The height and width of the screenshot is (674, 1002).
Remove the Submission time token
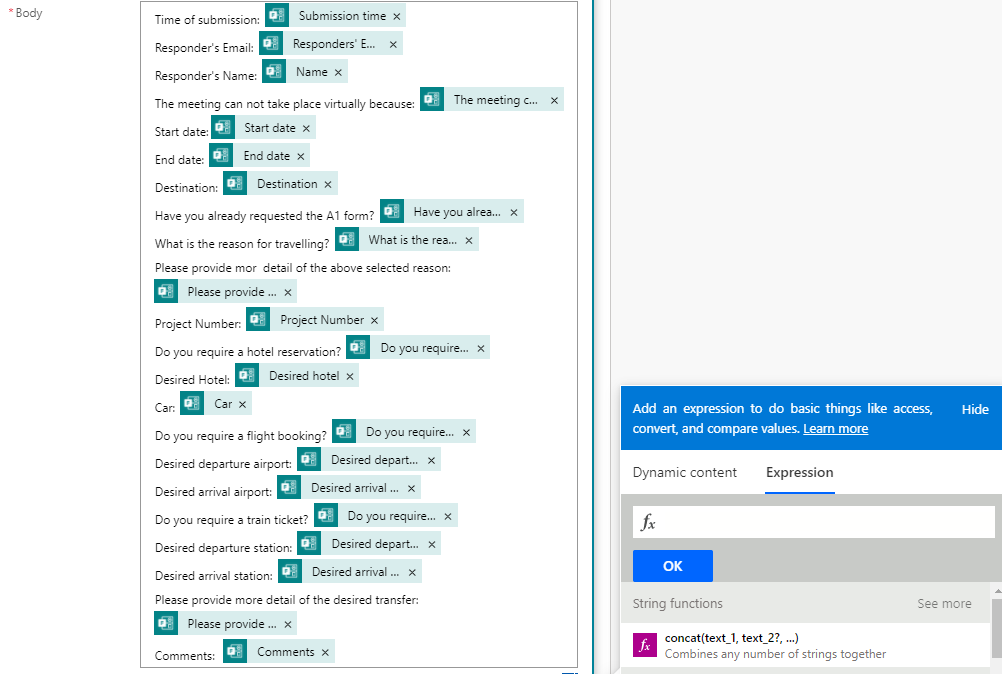pos(397,15)
